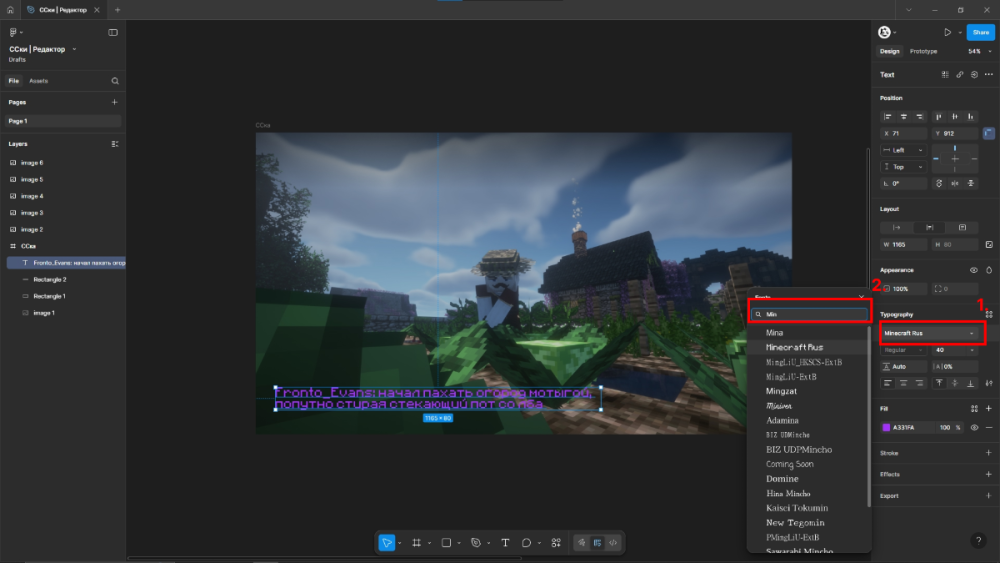The image size is (1000, 563).
Task: Open the Comment tool
Action: coord(526,542)
